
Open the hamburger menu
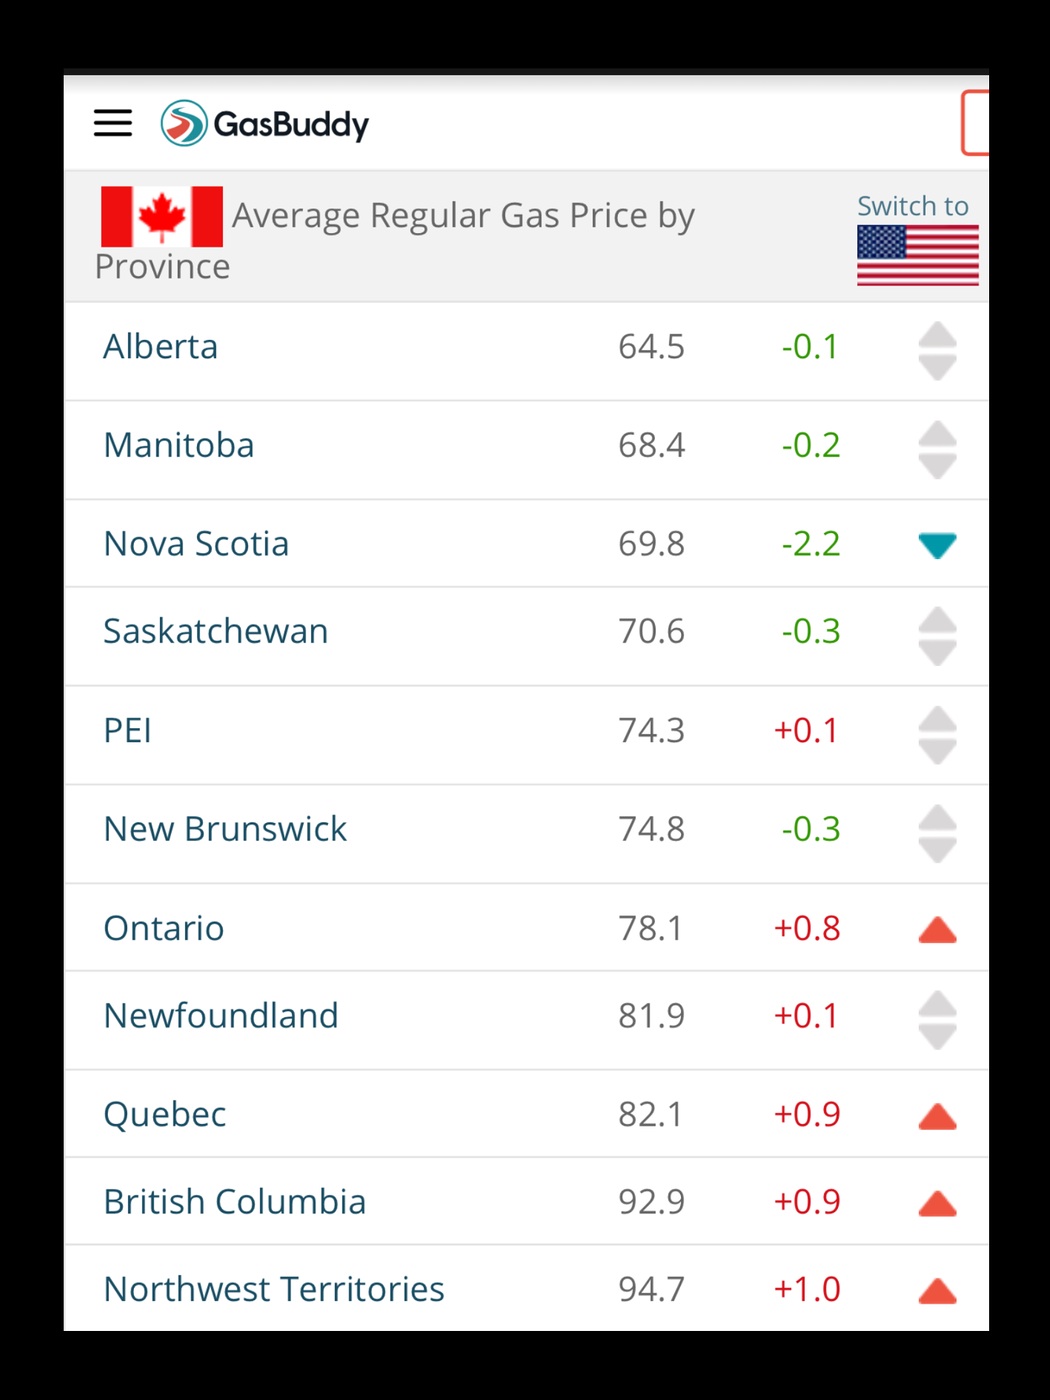113,123
